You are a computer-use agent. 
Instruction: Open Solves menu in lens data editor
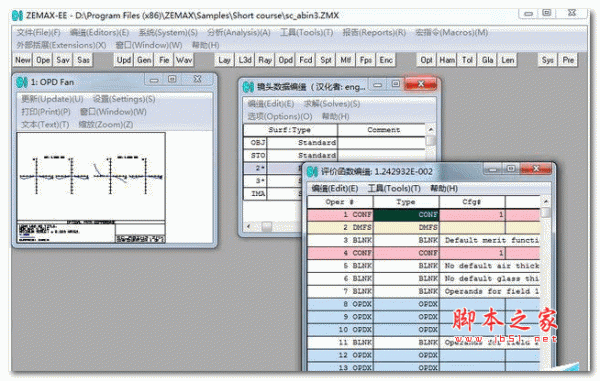pos(332,104)
